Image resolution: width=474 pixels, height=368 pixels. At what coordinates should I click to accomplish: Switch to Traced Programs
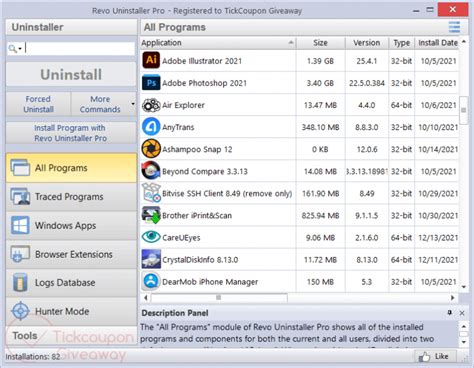click(x=71, y=197)
